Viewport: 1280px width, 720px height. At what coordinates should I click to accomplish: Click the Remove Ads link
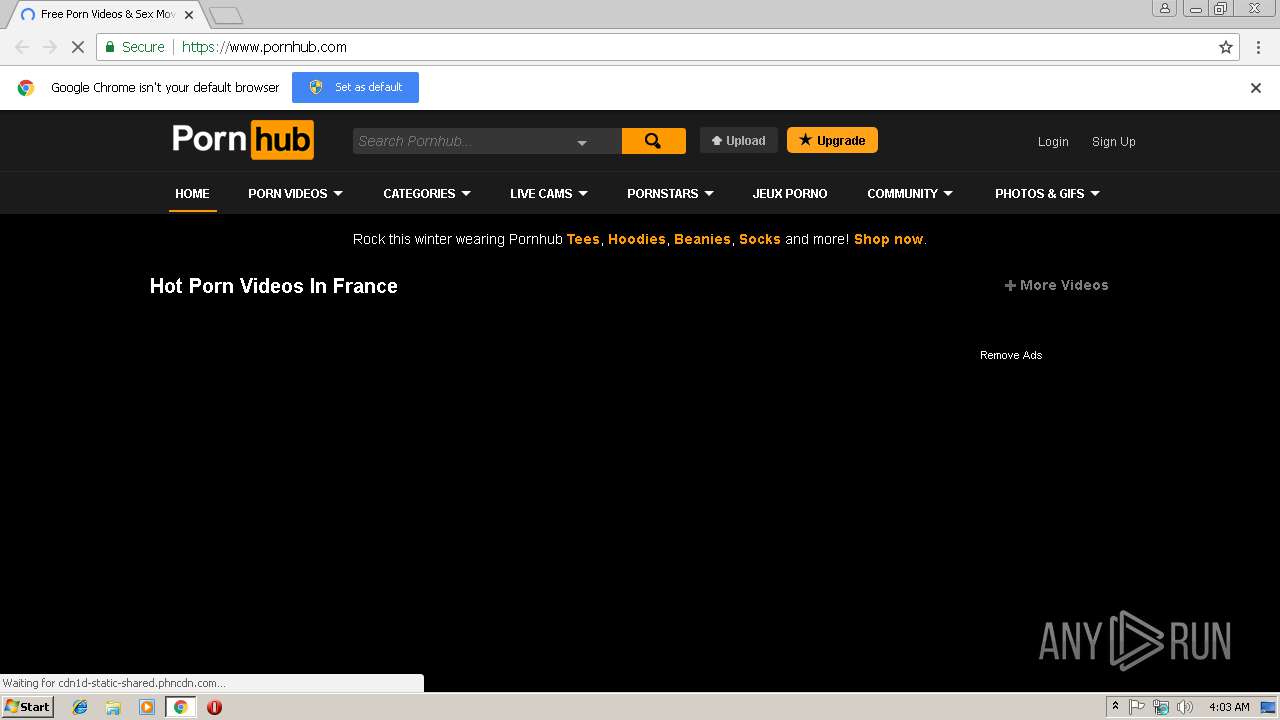pos(1011,355)
